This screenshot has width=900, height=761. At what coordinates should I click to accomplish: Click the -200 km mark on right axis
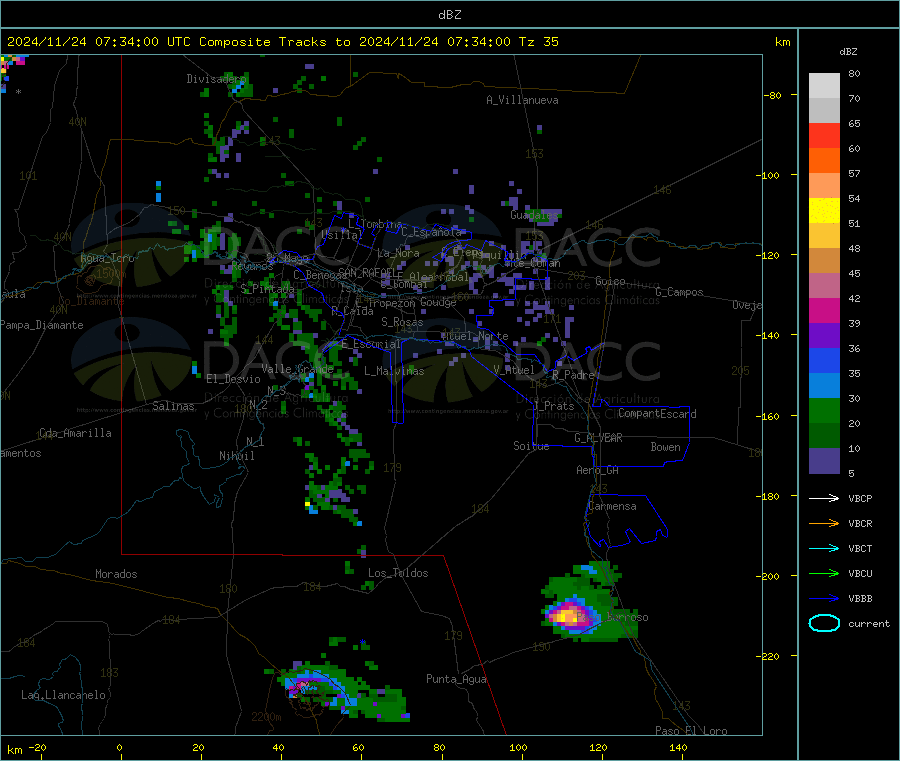click(x=767, y=576)
